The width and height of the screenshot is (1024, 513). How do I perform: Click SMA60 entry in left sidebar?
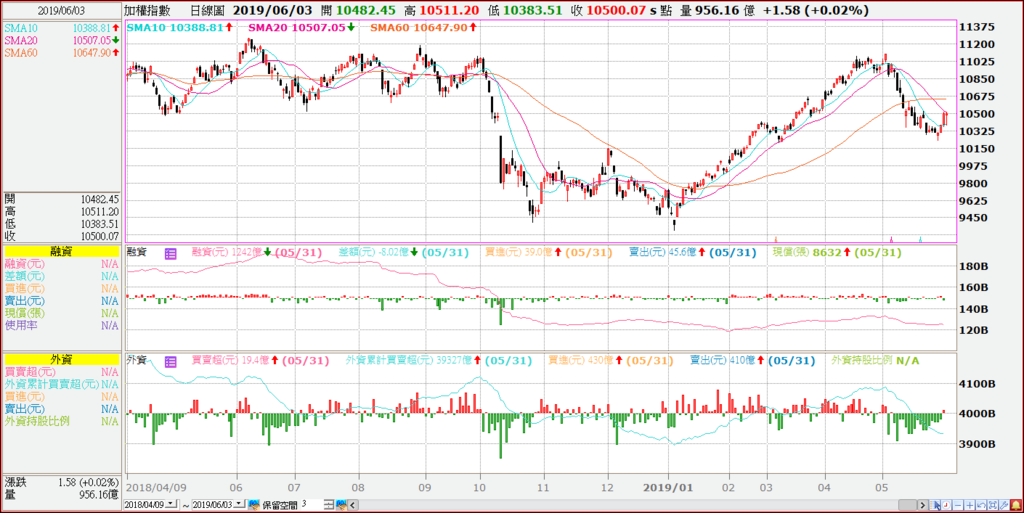coord(61,53)
